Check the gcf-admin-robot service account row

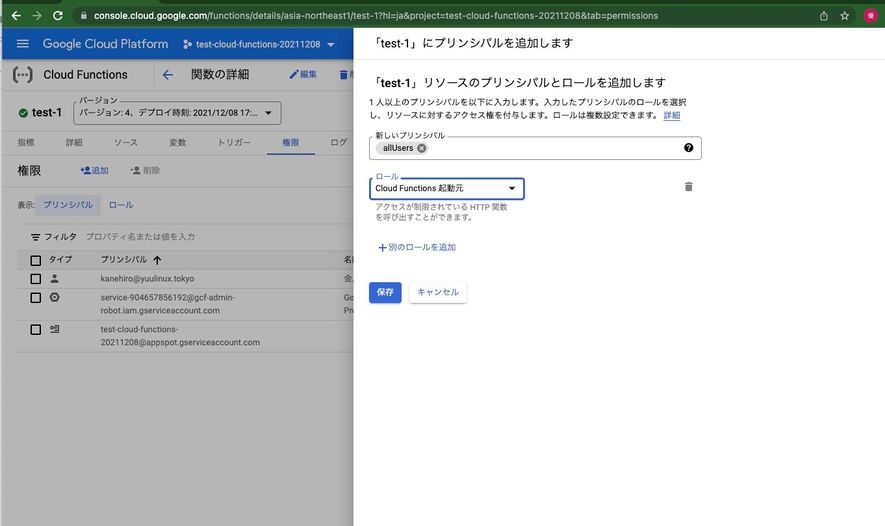[36, 297]
